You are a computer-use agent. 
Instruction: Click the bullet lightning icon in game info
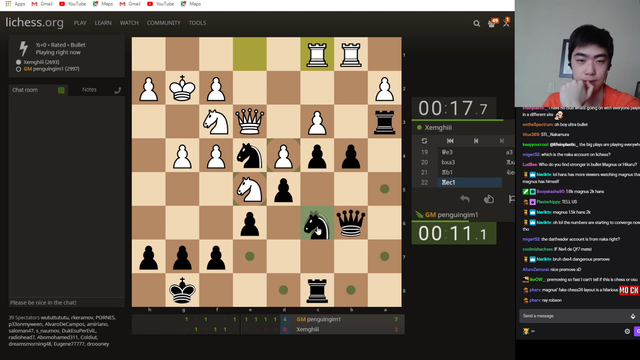(x=24, y=49)
